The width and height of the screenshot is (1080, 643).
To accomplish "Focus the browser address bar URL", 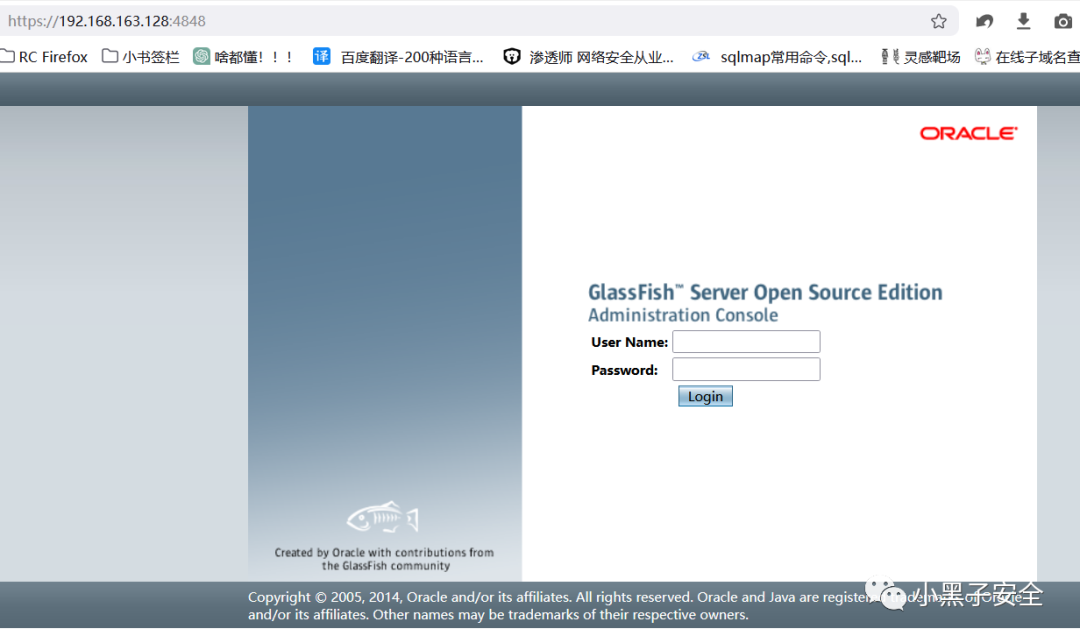I will pyautogui.click(x=107, y=21).
